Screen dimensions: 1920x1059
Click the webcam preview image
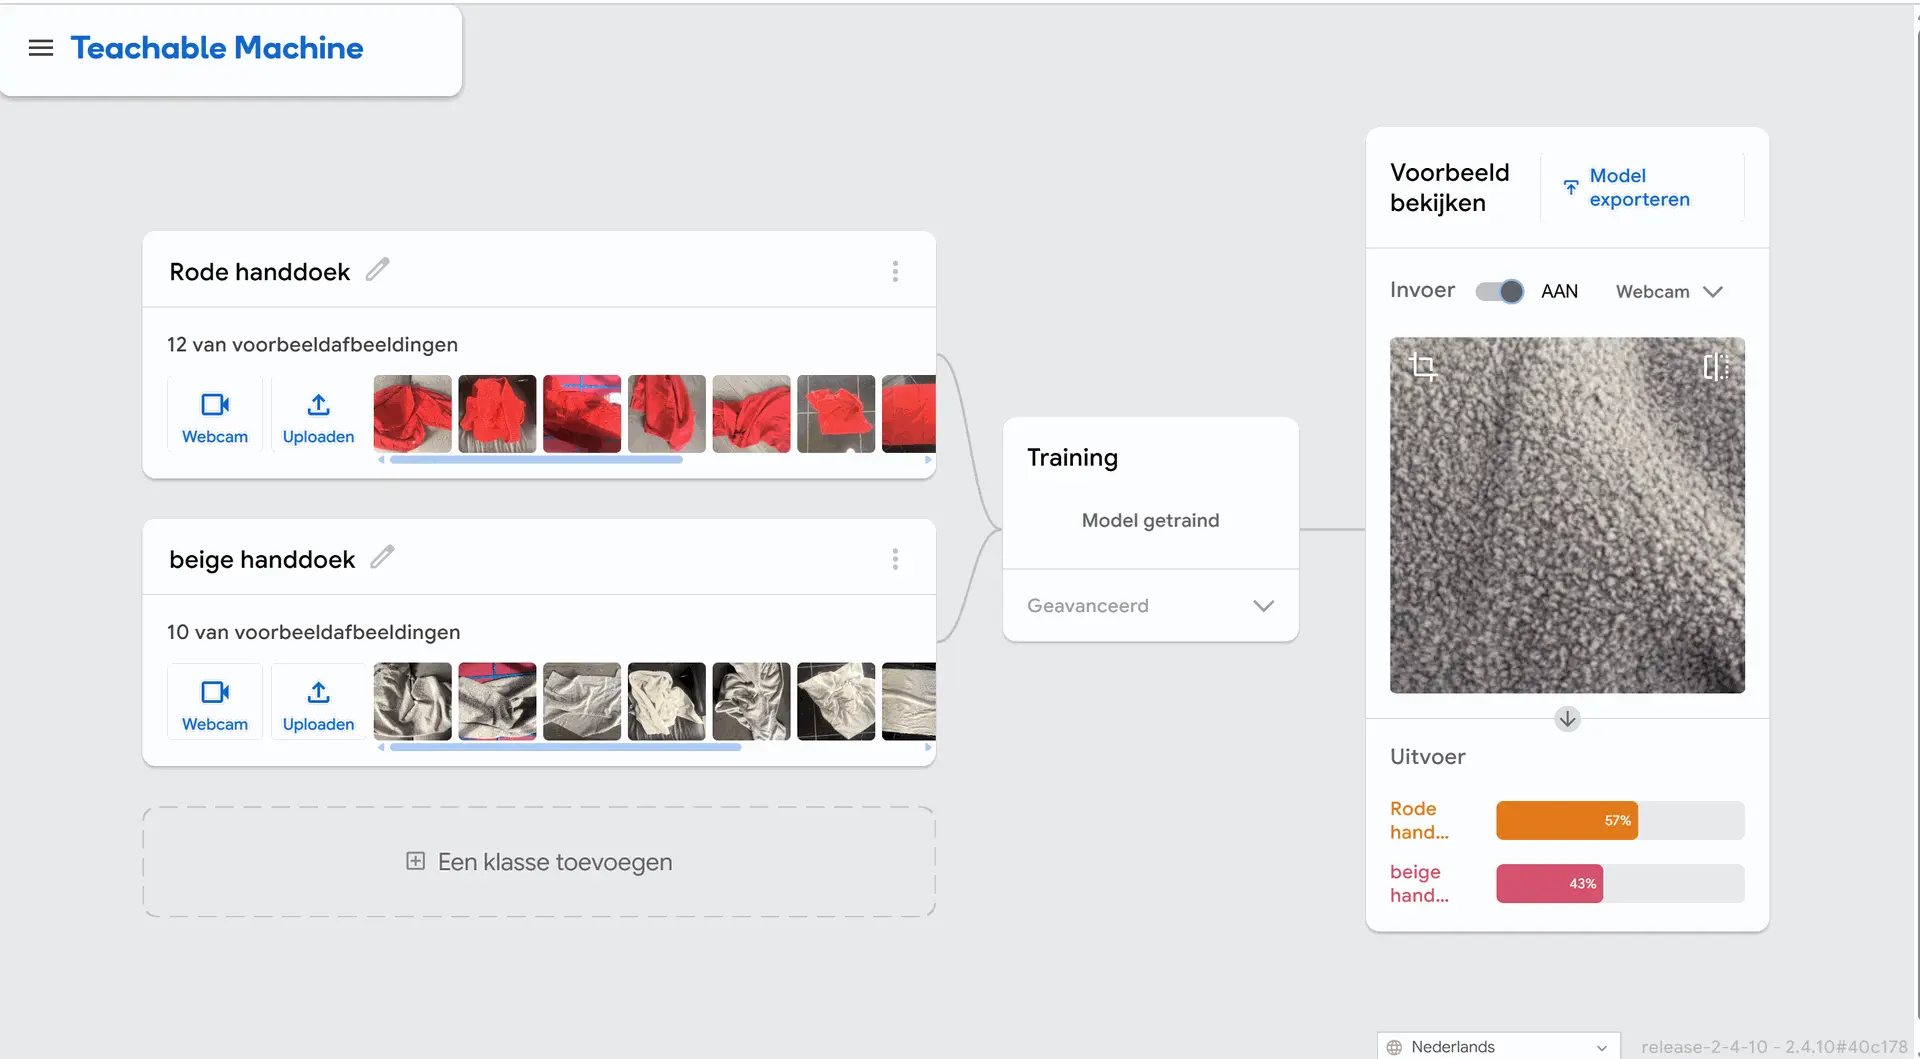pyautogui.click(x=1567, y=515)
